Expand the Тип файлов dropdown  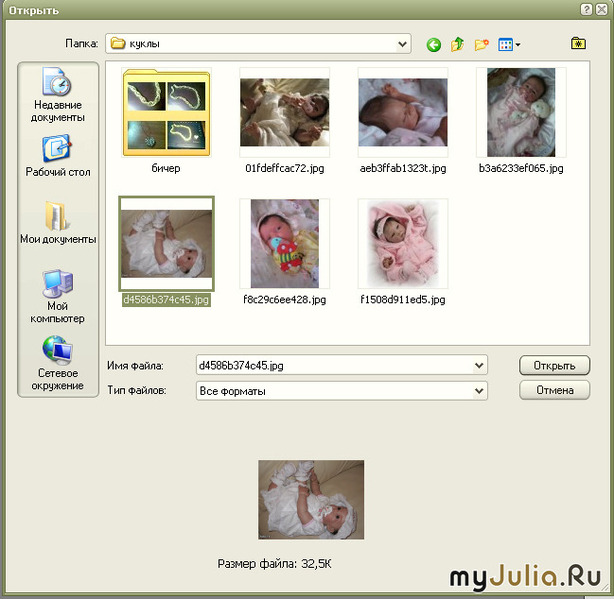click(479, 391)
